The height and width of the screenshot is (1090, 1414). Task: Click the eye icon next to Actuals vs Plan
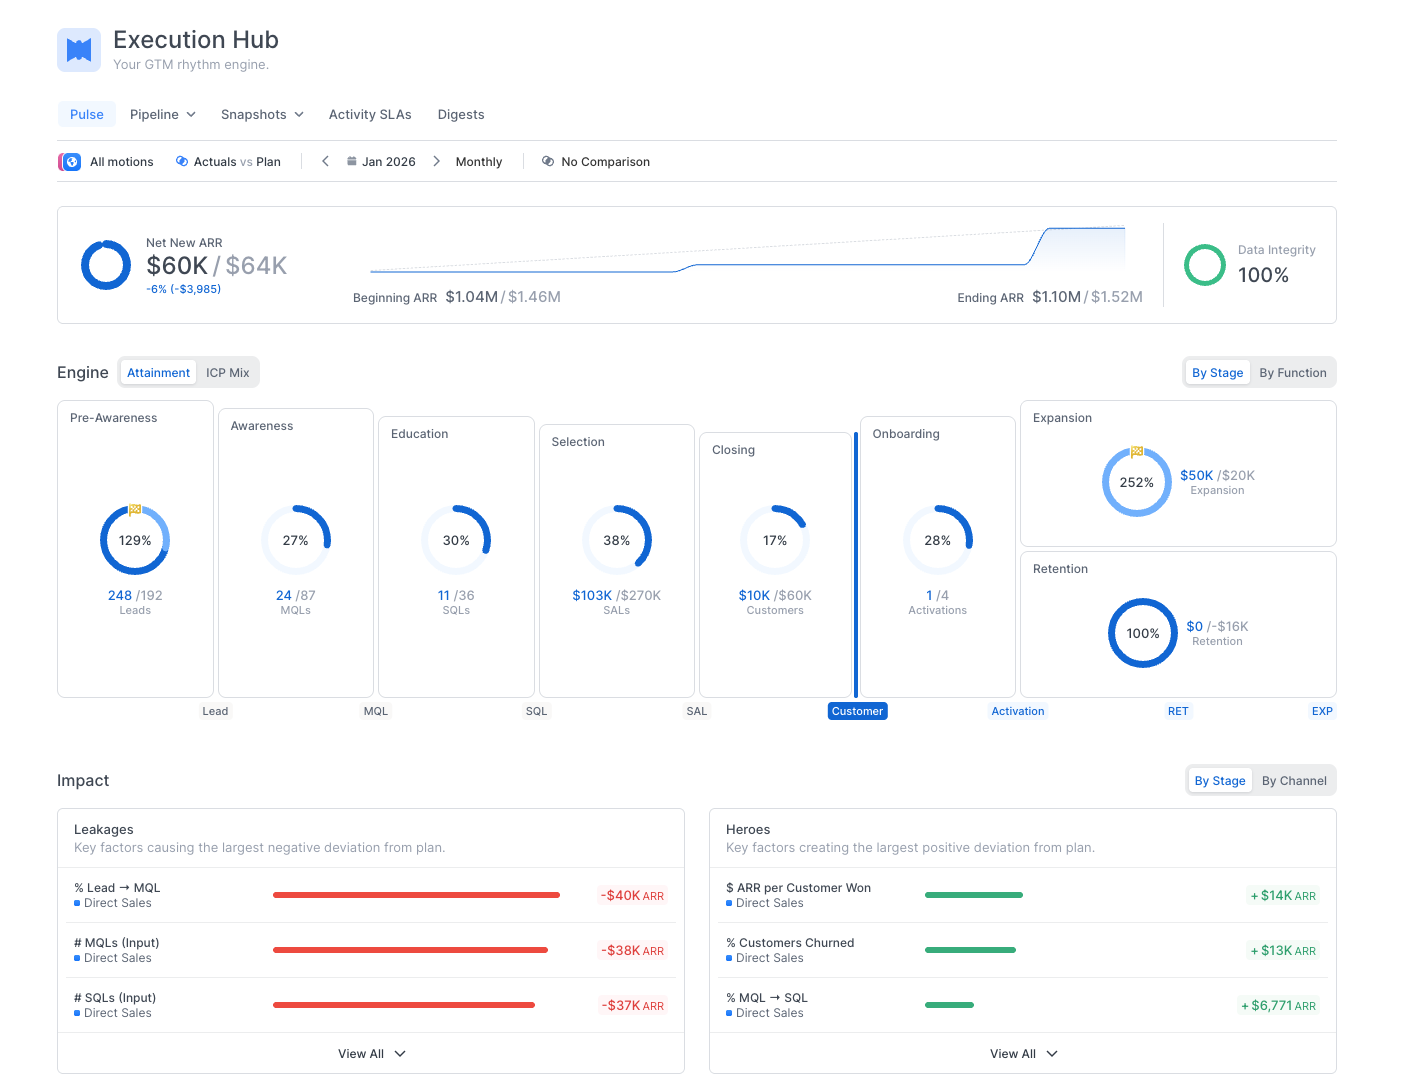183,161
